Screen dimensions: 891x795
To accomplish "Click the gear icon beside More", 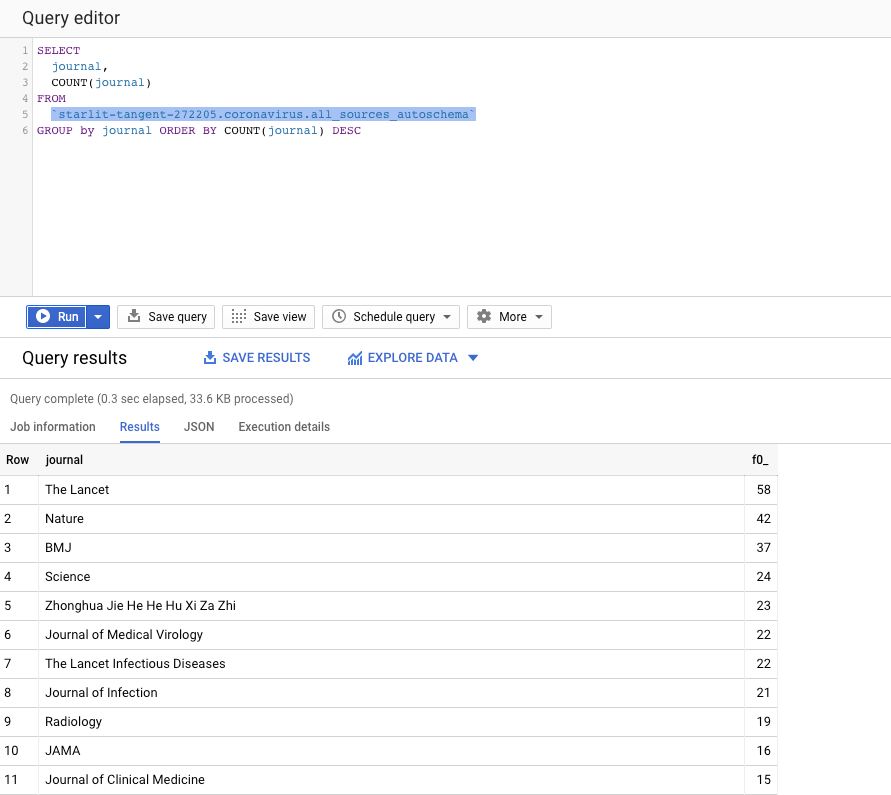I will [x=484, y=316].
